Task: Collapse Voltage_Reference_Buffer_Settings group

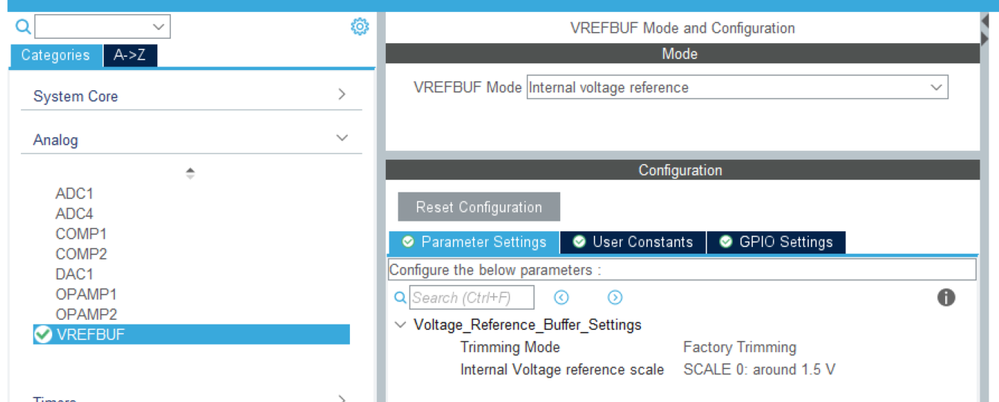Action: [x=400, y=325]
